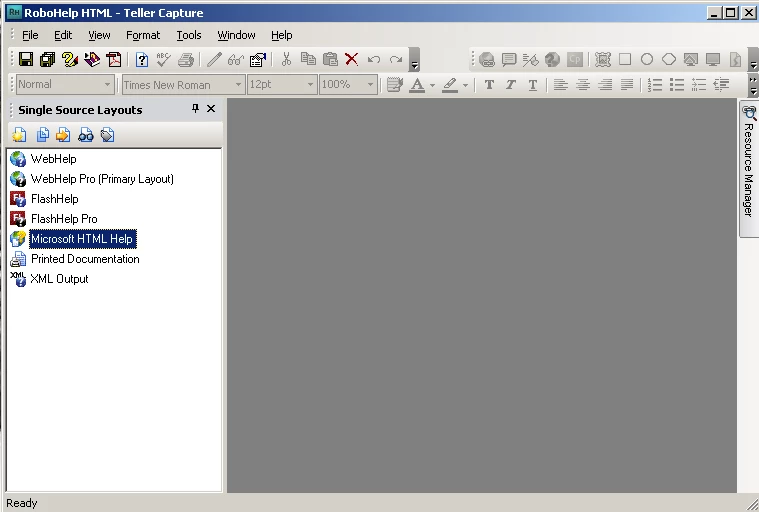
Task: Run the ABC spell check icon
Action: (x=164, y=60)
